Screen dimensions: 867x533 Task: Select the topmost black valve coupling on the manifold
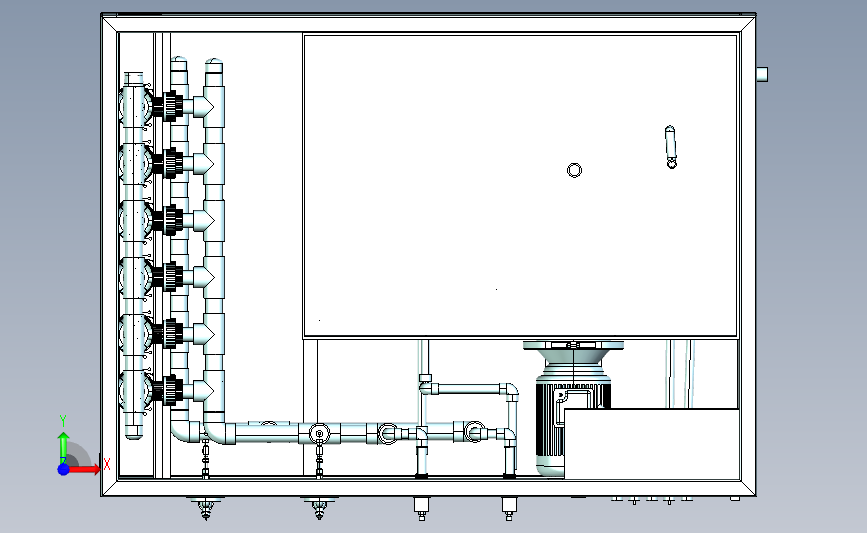(x=168, y=106)
